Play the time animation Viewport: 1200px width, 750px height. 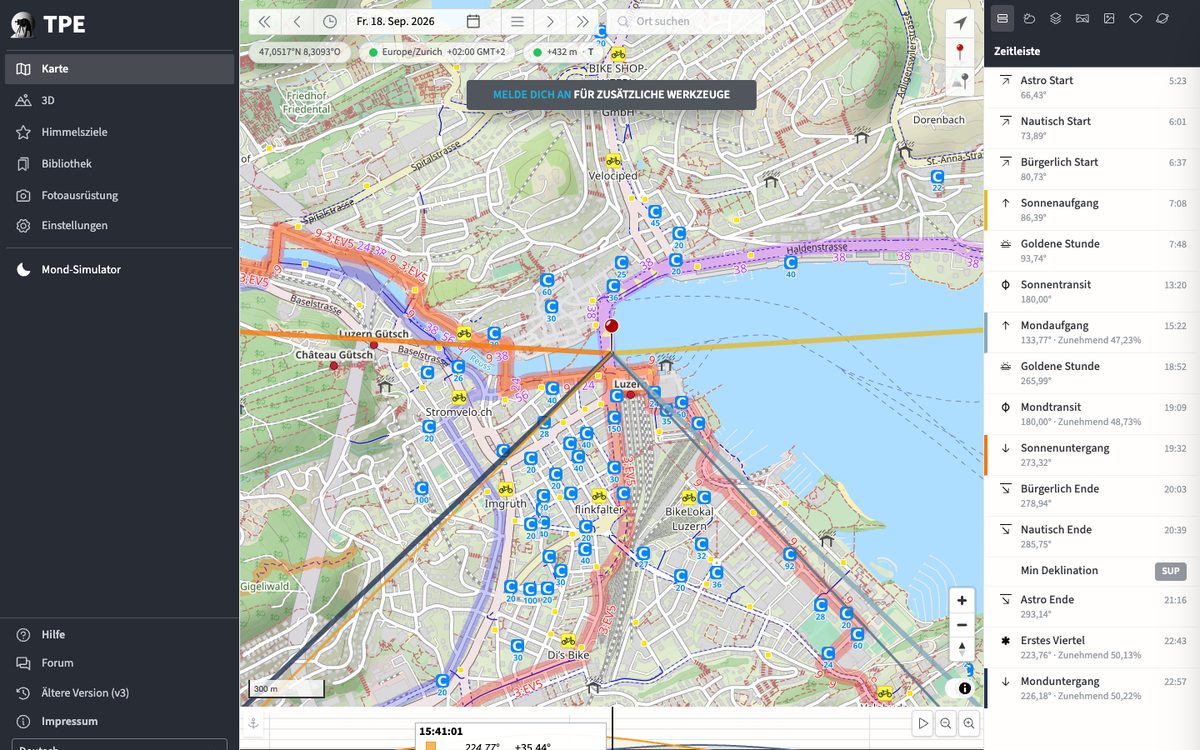(923, 723)
